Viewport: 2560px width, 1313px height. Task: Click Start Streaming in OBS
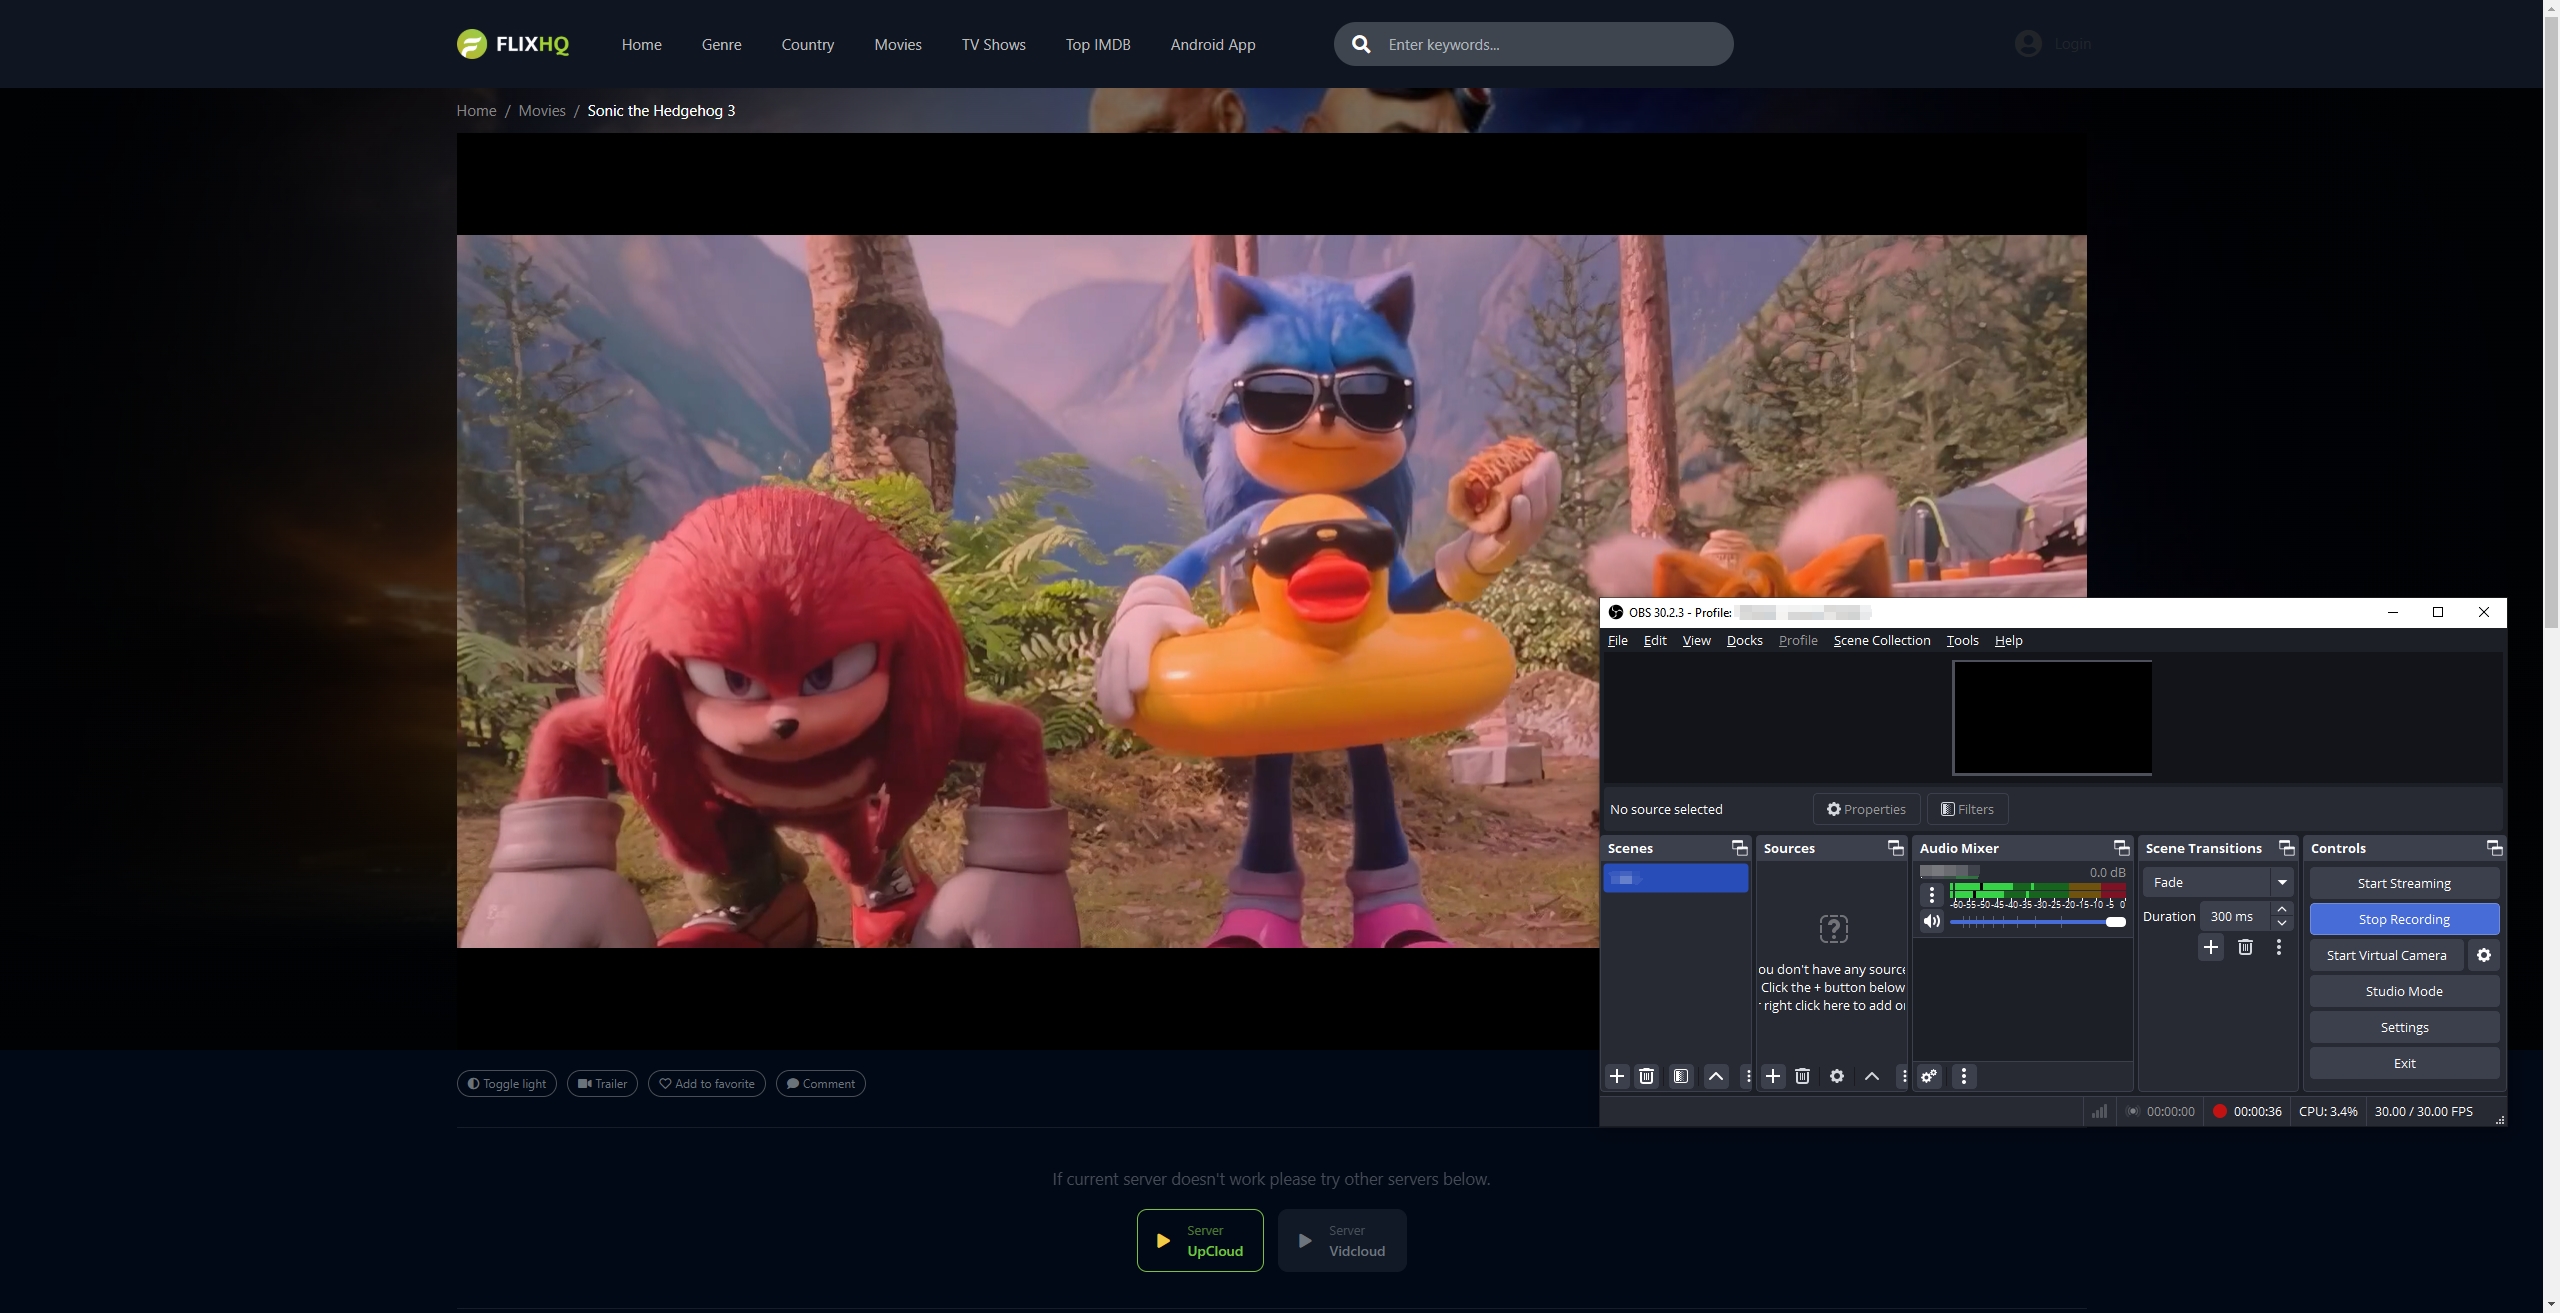[2404, 883]
